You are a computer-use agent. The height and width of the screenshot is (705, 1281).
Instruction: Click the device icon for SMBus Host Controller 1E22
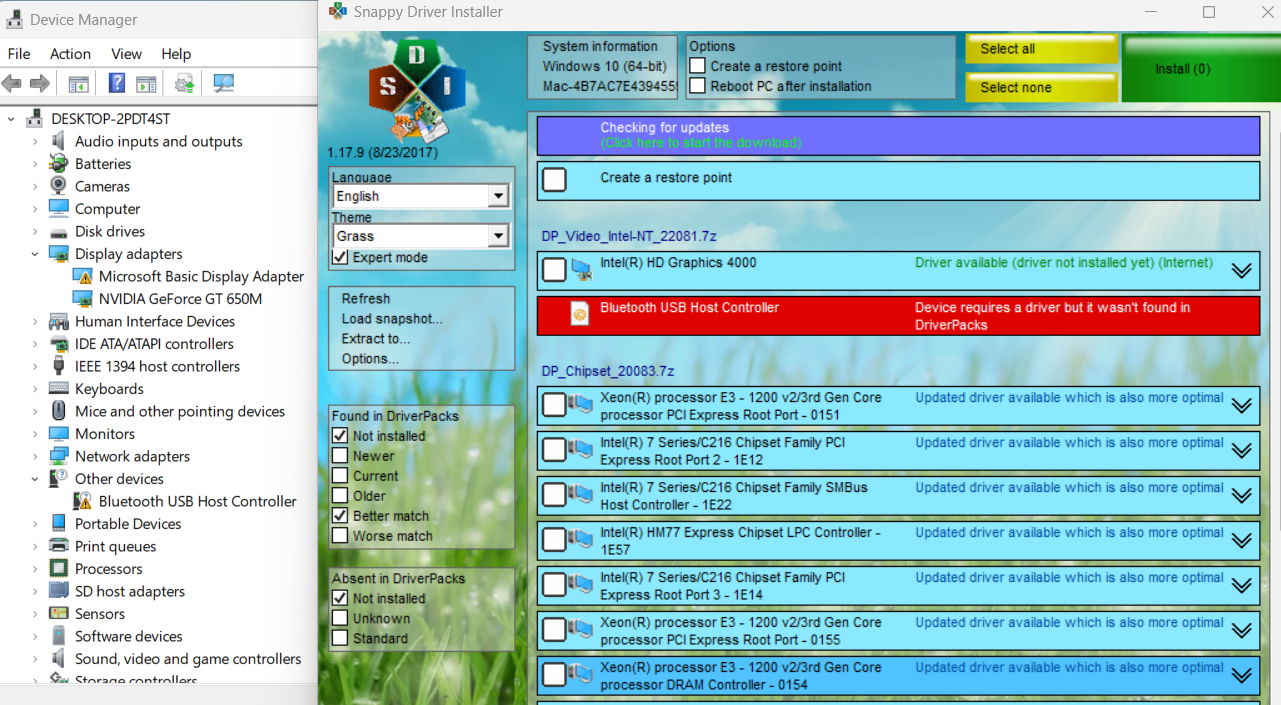click(x=580, y=495)
